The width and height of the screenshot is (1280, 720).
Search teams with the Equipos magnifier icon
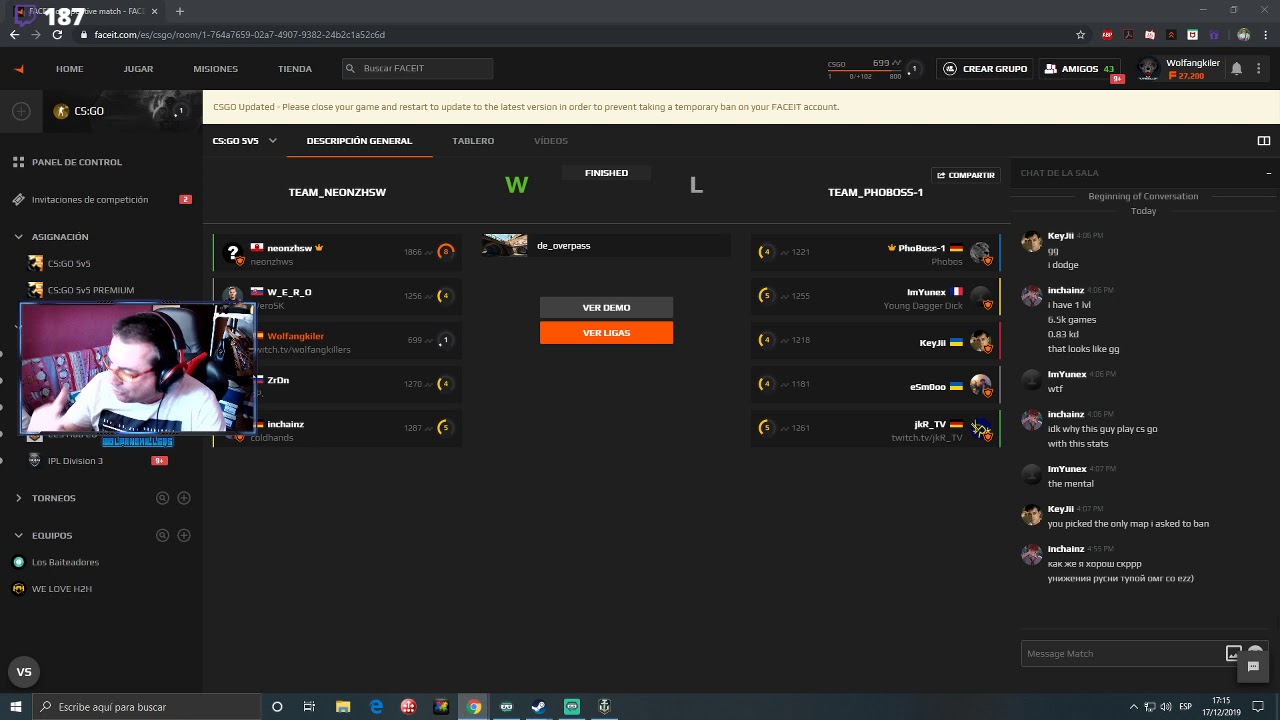[162, 536]
